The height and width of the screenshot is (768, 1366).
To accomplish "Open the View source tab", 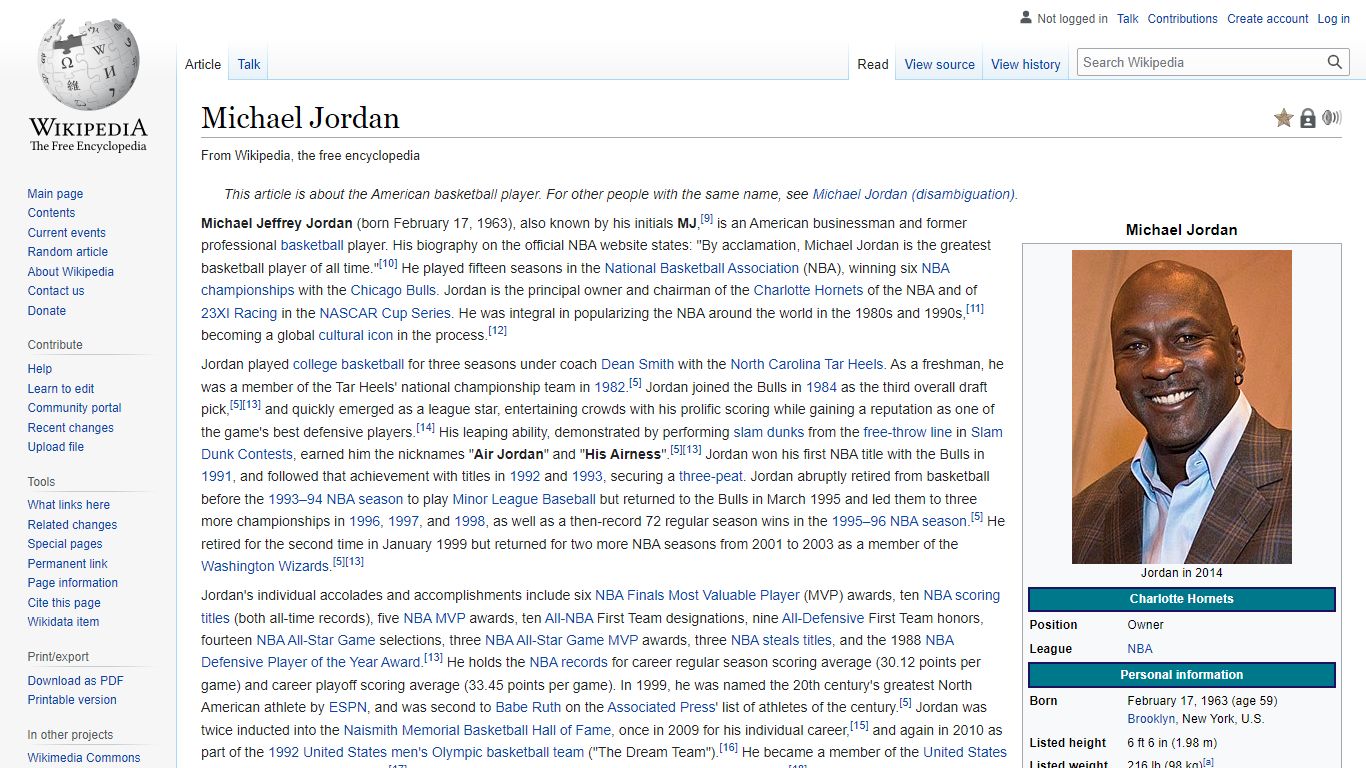I will (x=940, y=64).
